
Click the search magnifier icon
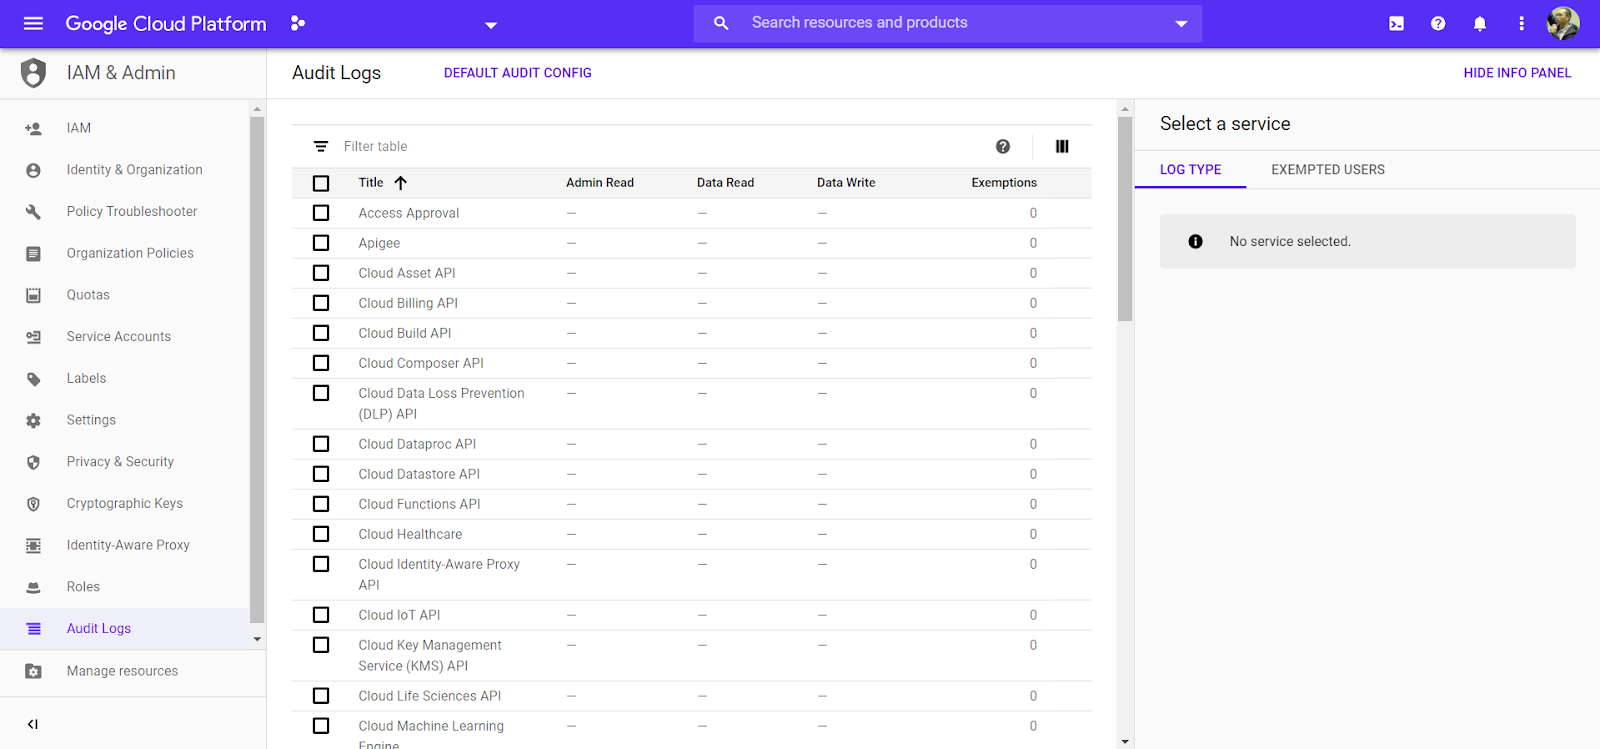click(721, 23)
